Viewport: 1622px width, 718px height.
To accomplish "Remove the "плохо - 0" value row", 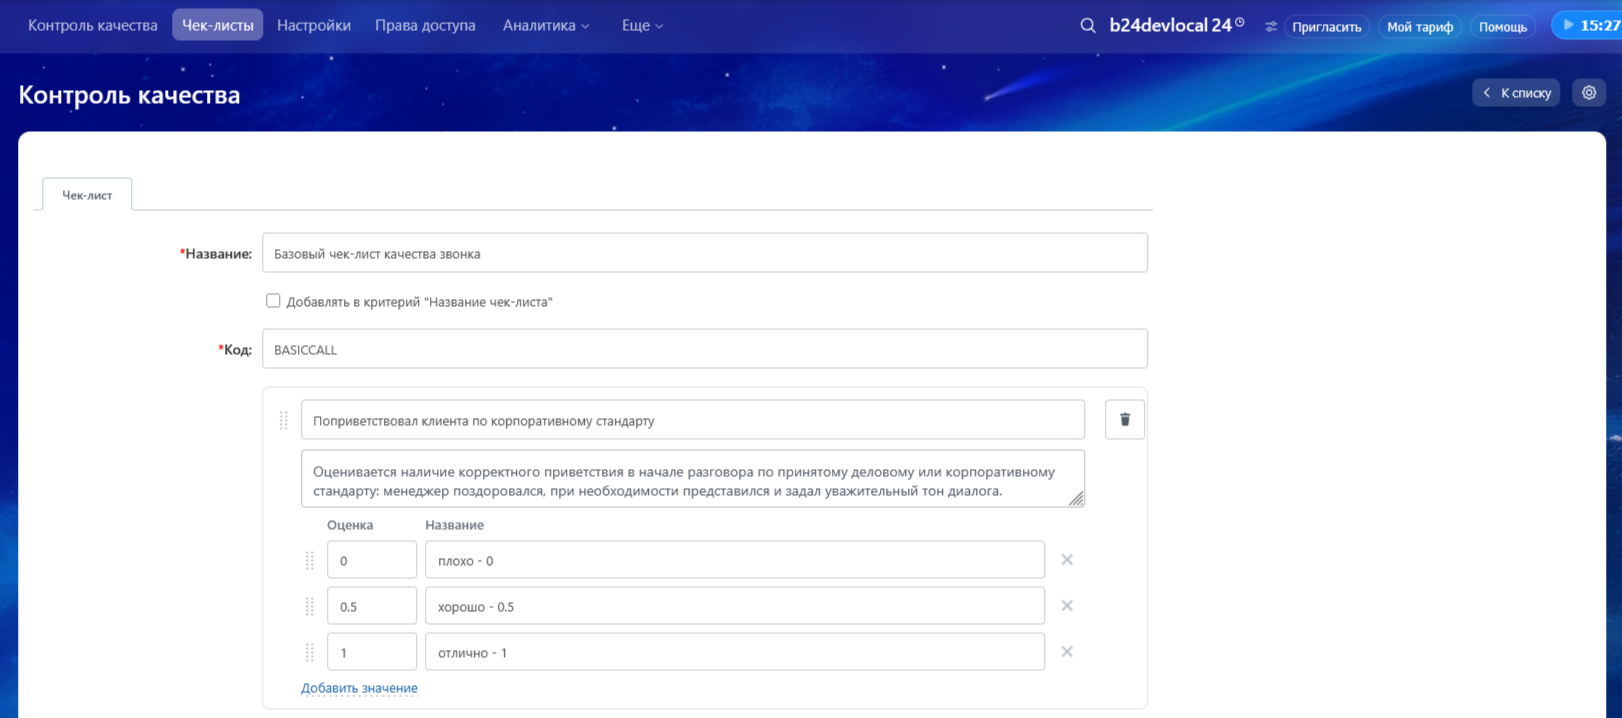I will click(x=1067, y=560).
